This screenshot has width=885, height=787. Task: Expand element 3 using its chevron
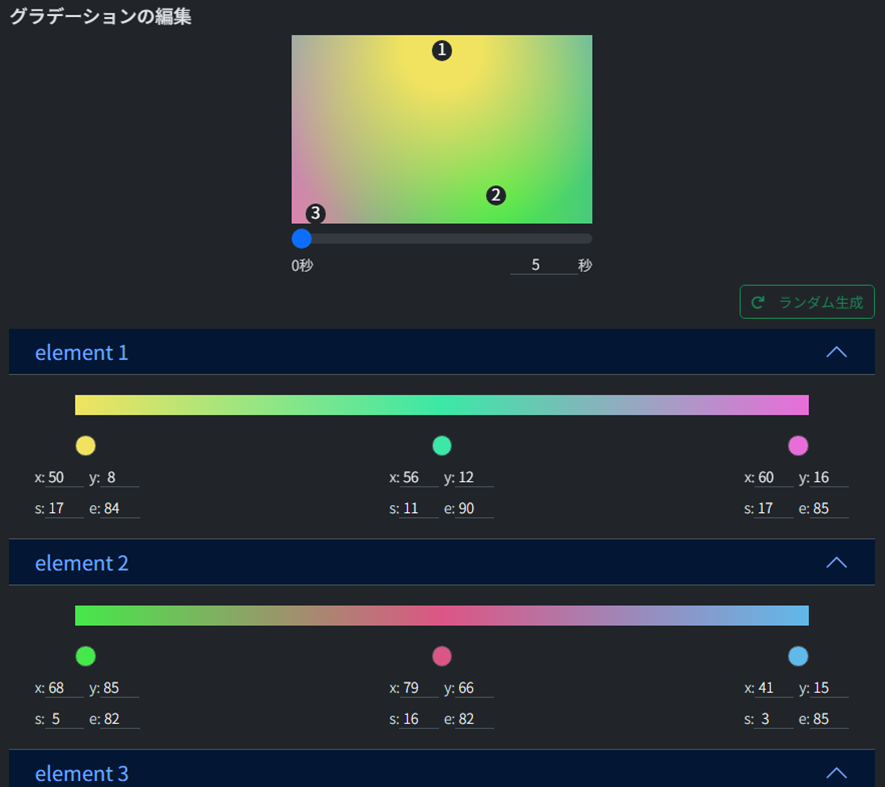pos(837,773)
